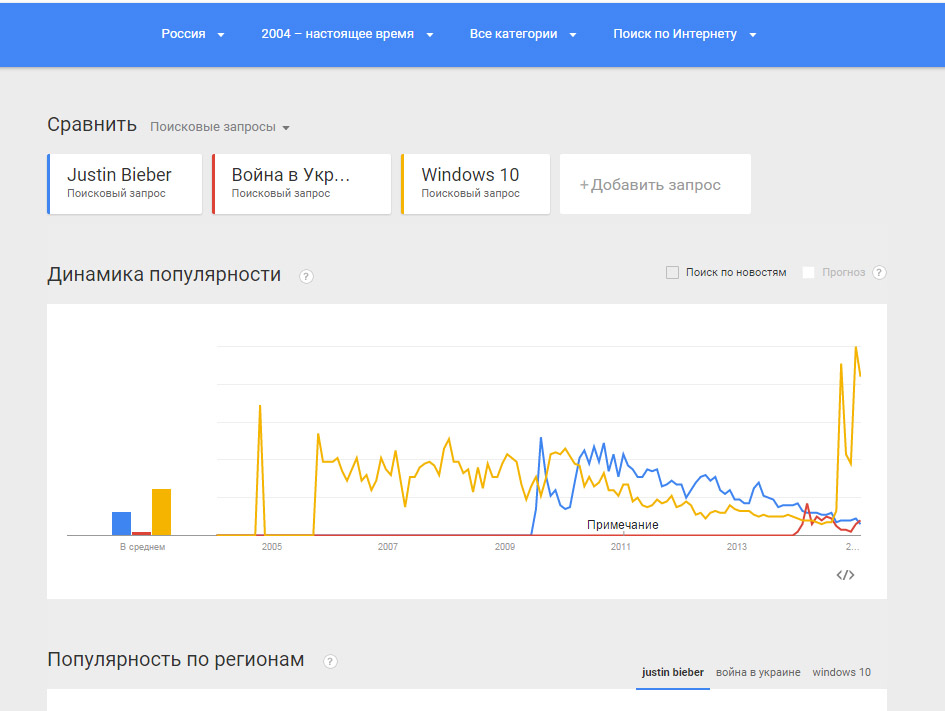Click help icon next to Прогноз
The image size is (945, 711).
879,272
